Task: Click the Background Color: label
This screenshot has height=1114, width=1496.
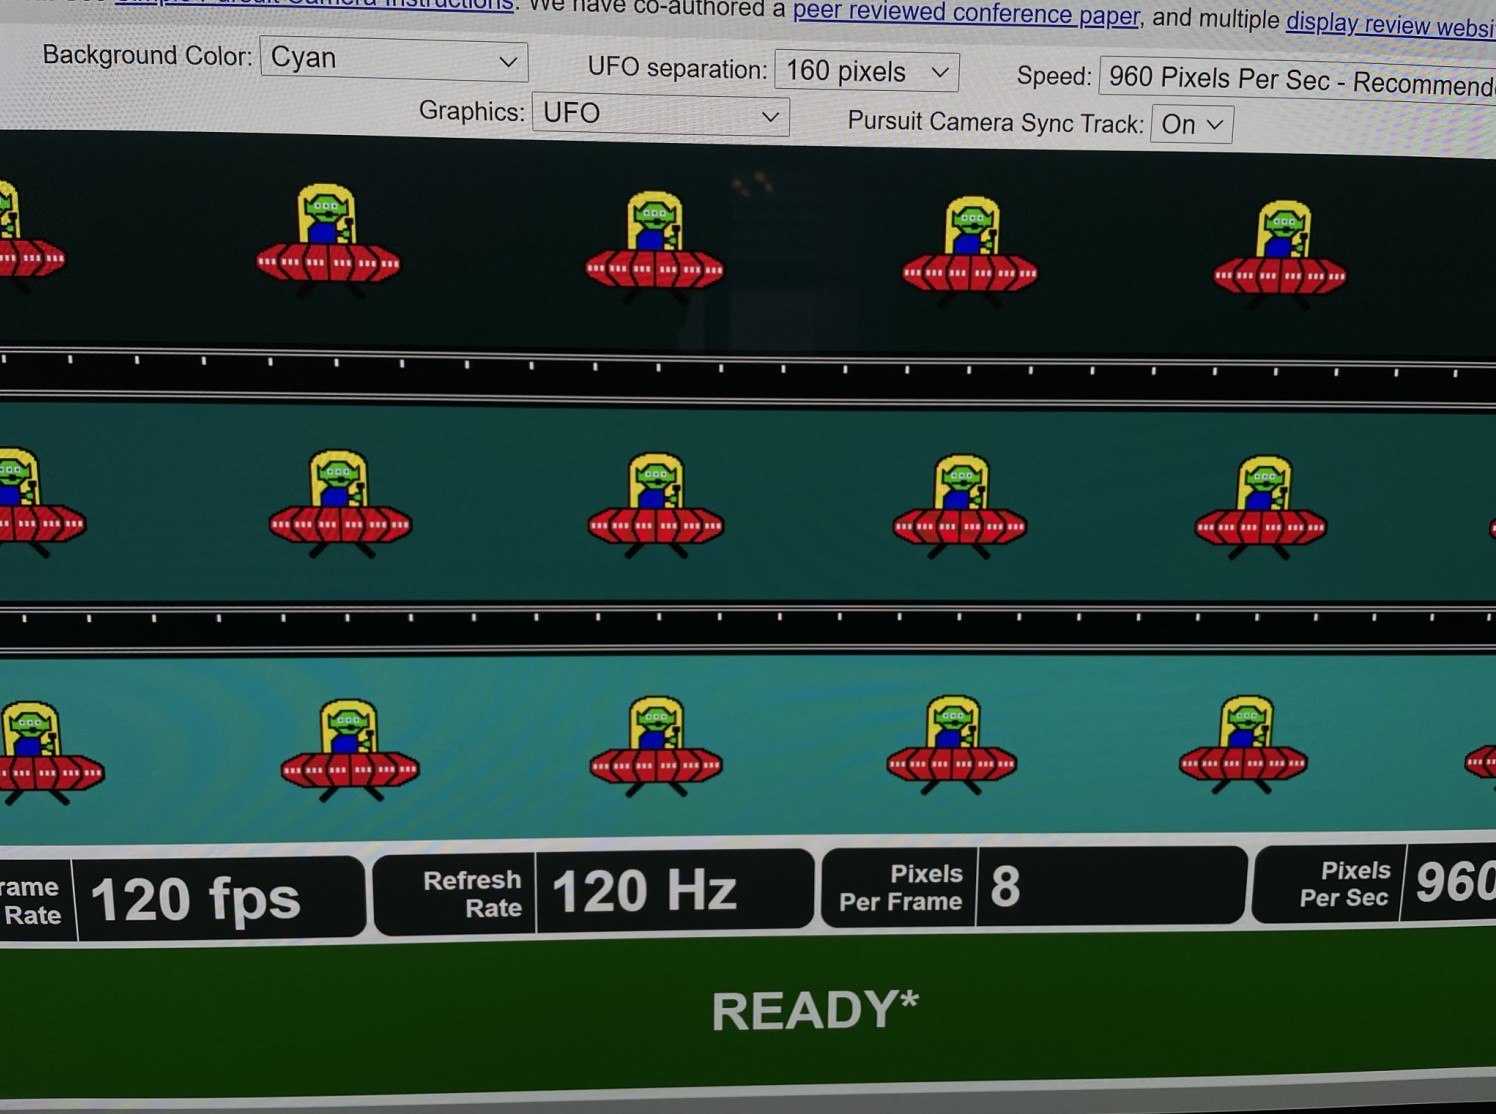Action: (x=147, y=56)
